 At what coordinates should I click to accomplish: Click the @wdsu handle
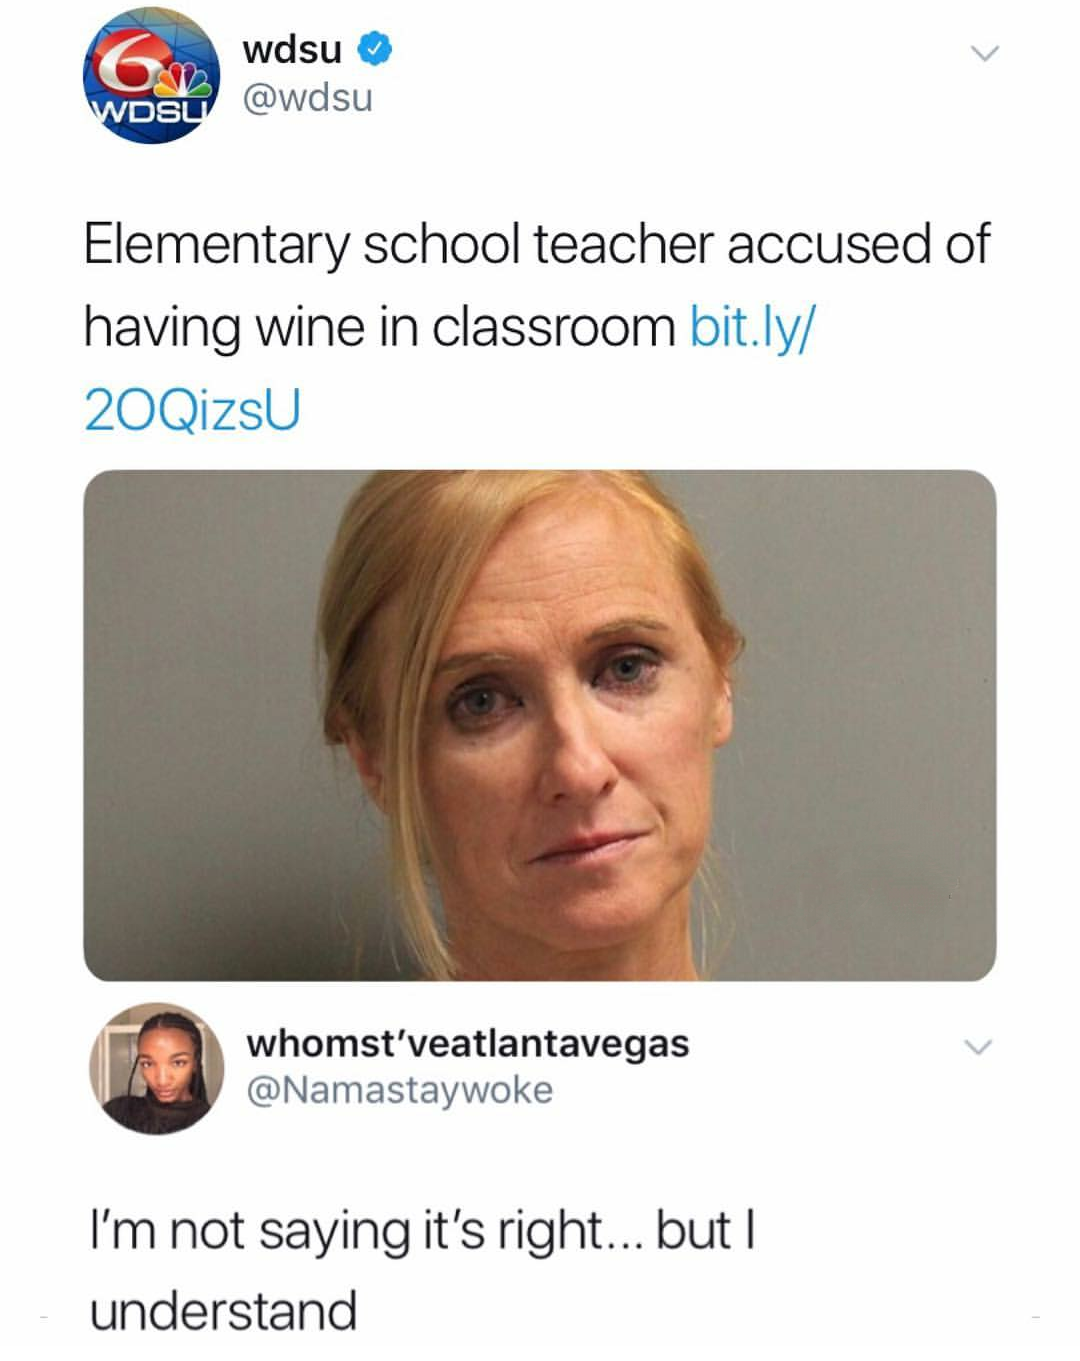click(308, 98)
